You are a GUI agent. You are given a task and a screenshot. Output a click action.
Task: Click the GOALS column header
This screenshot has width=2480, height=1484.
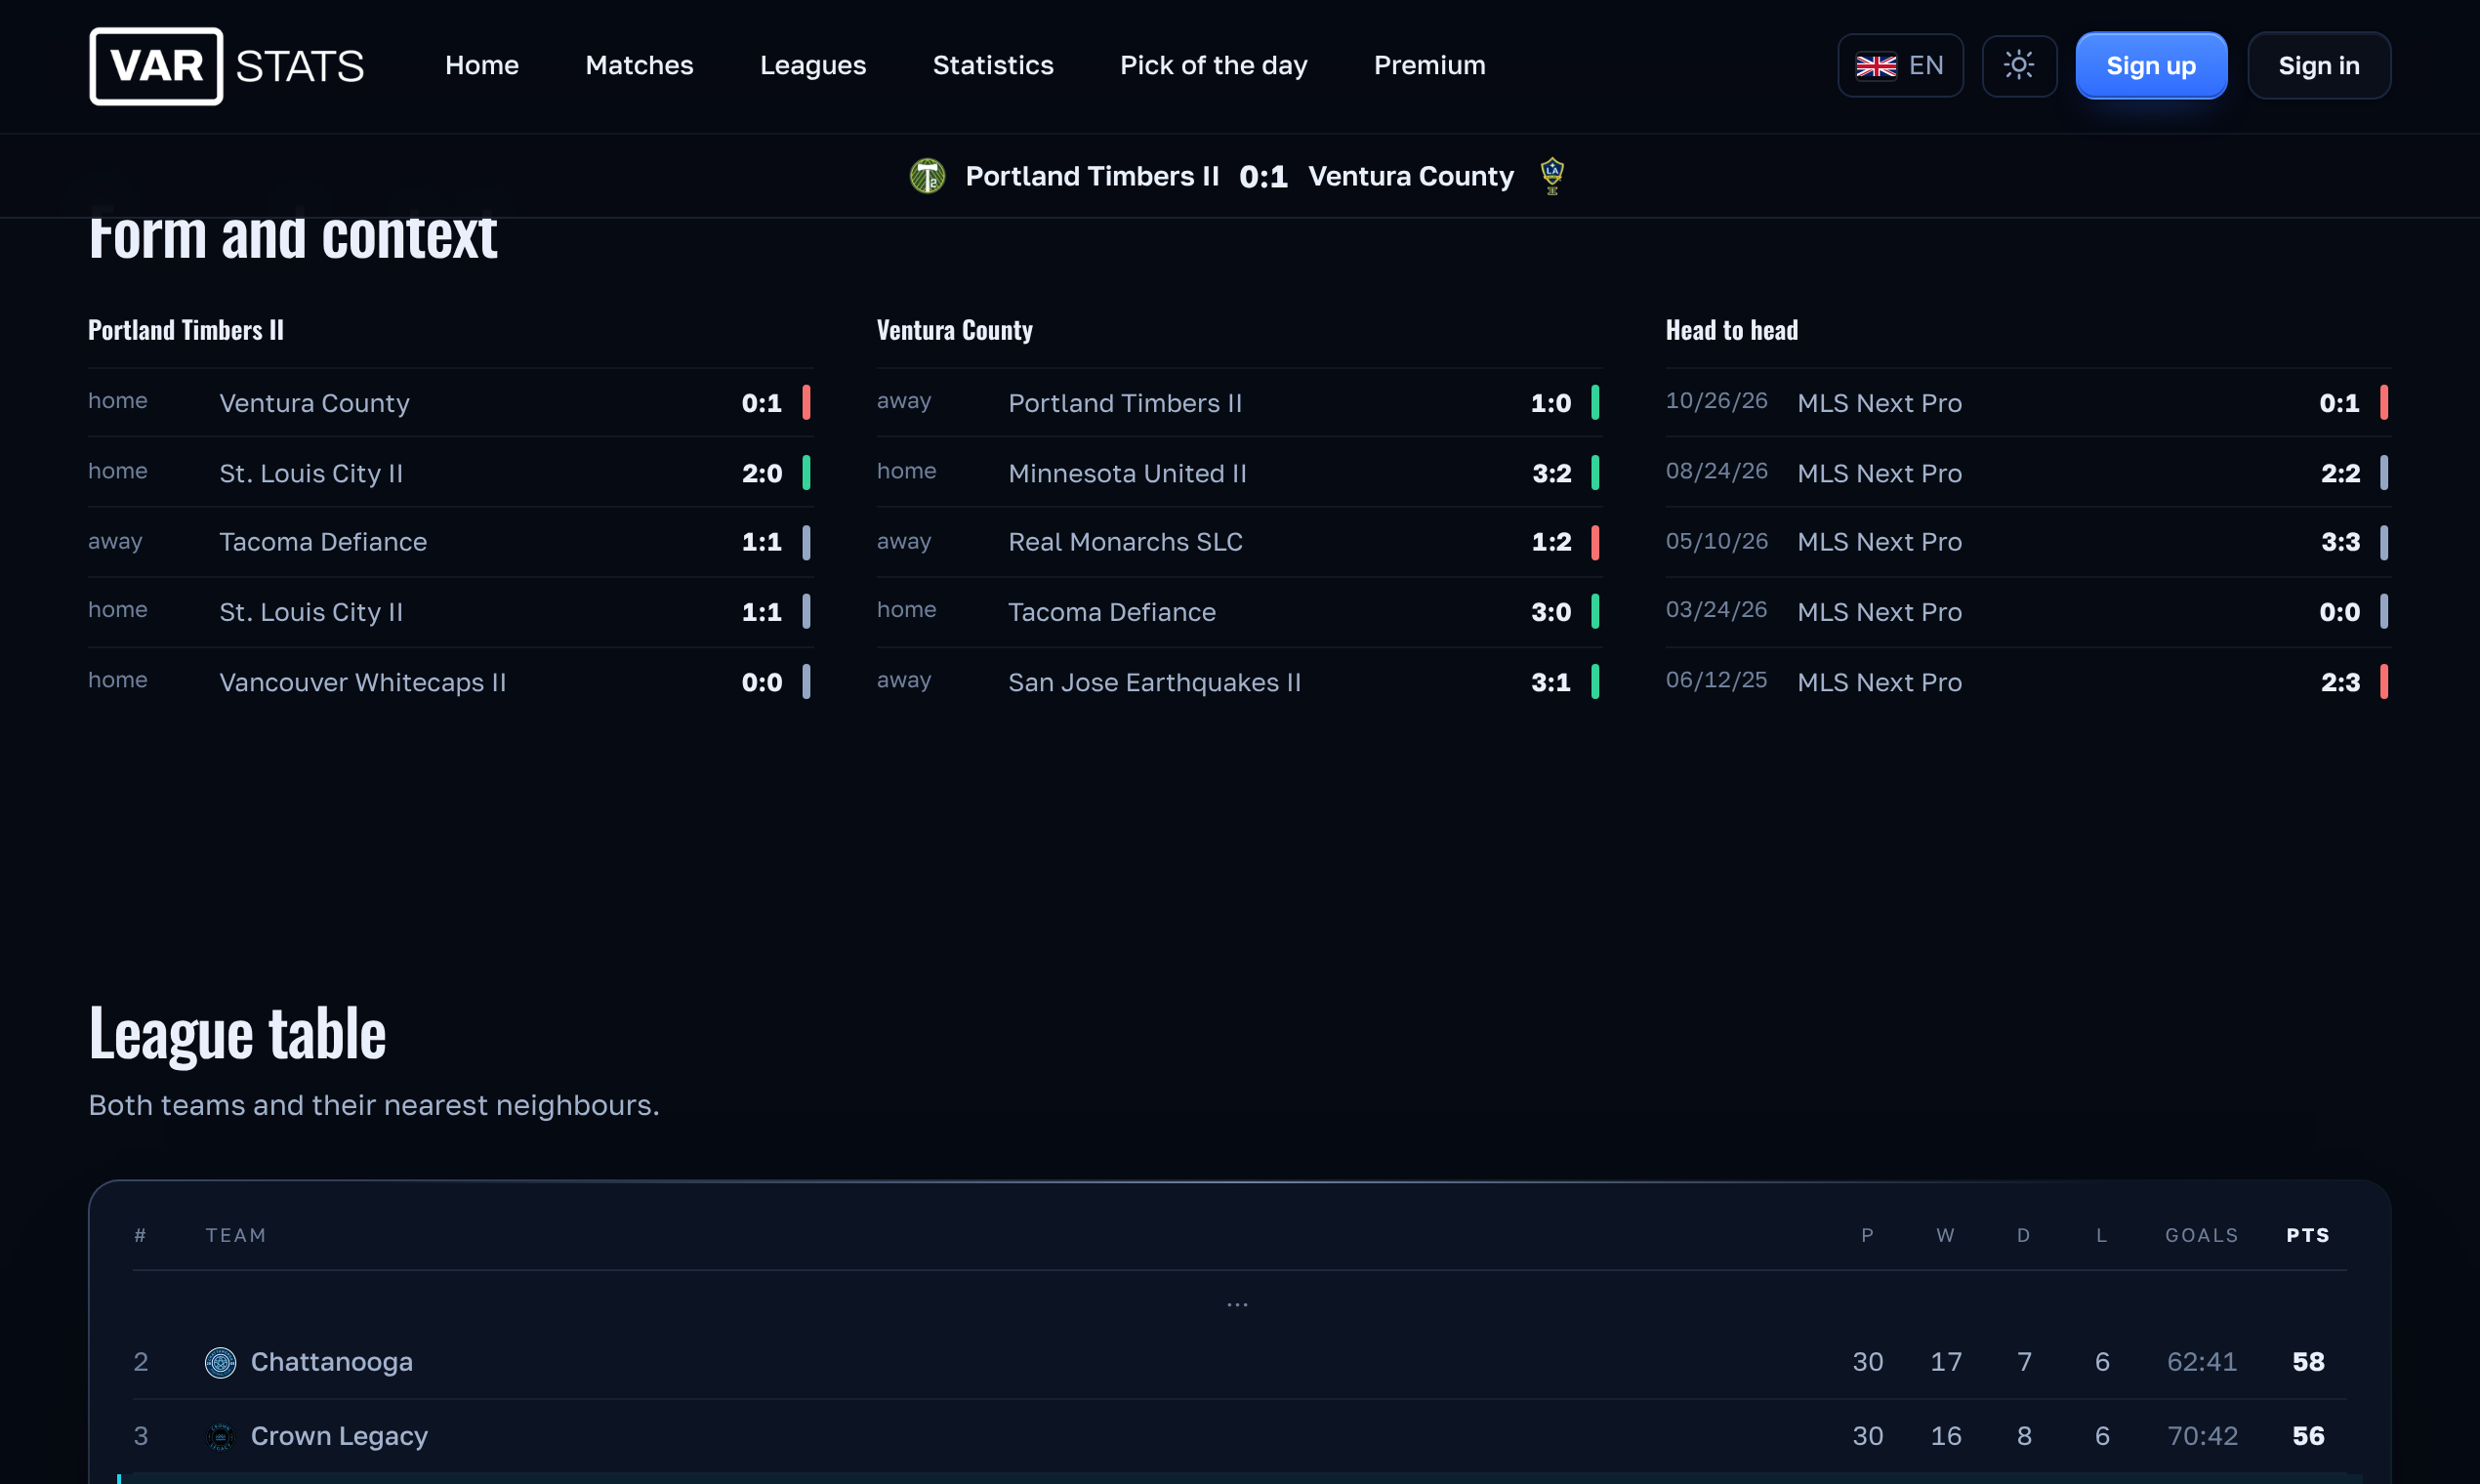click(2201, 1236)
